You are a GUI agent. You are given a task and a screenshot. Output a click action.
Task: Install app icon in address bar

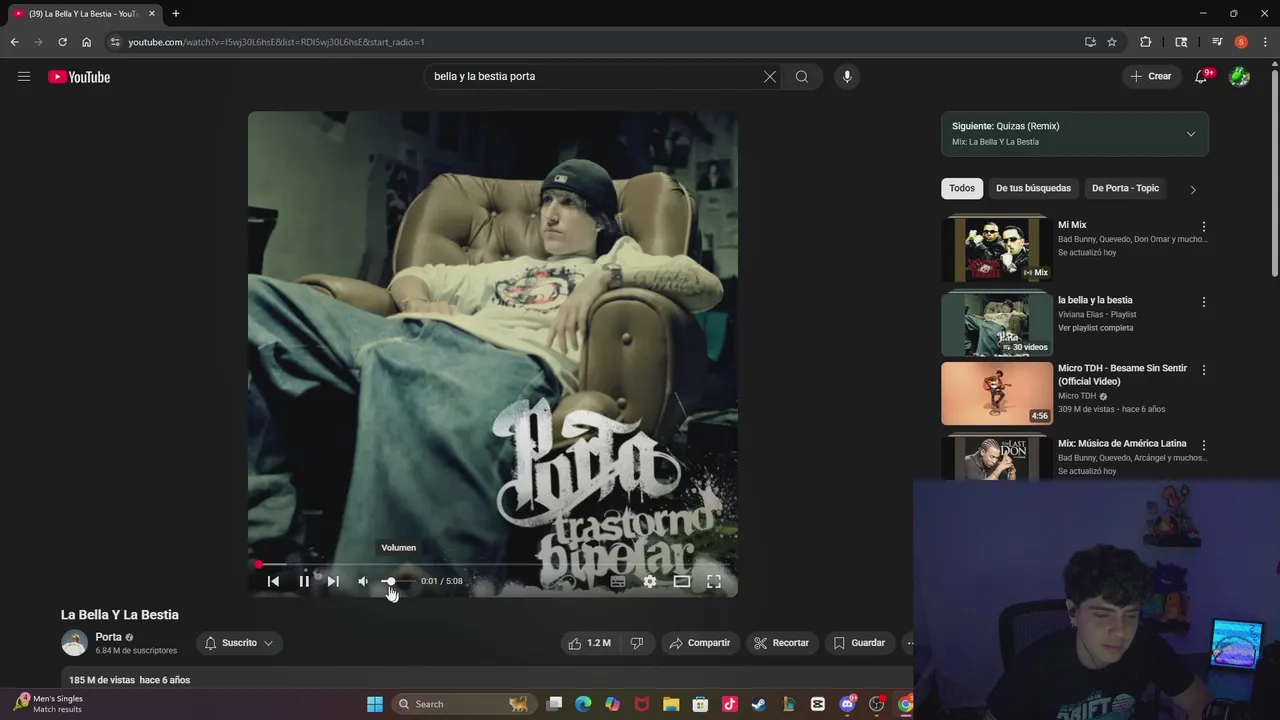[x=1090, y=42]
